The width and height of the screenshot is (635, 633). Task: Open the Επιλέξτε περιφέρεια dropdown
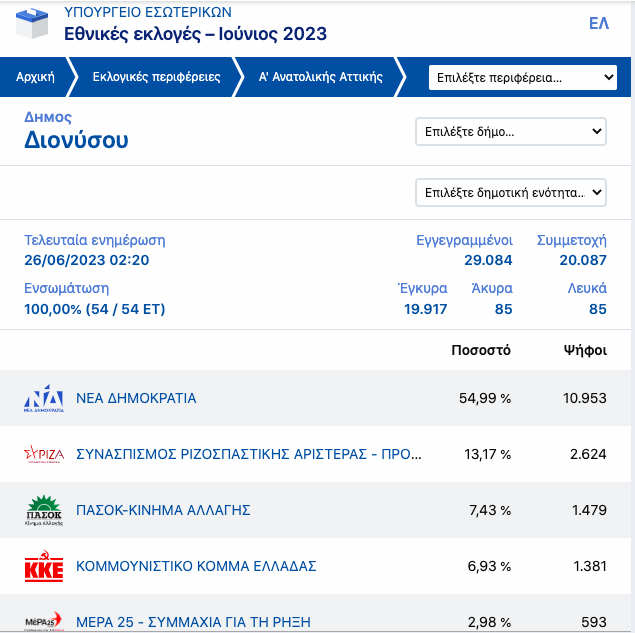[x=523, y=77]
